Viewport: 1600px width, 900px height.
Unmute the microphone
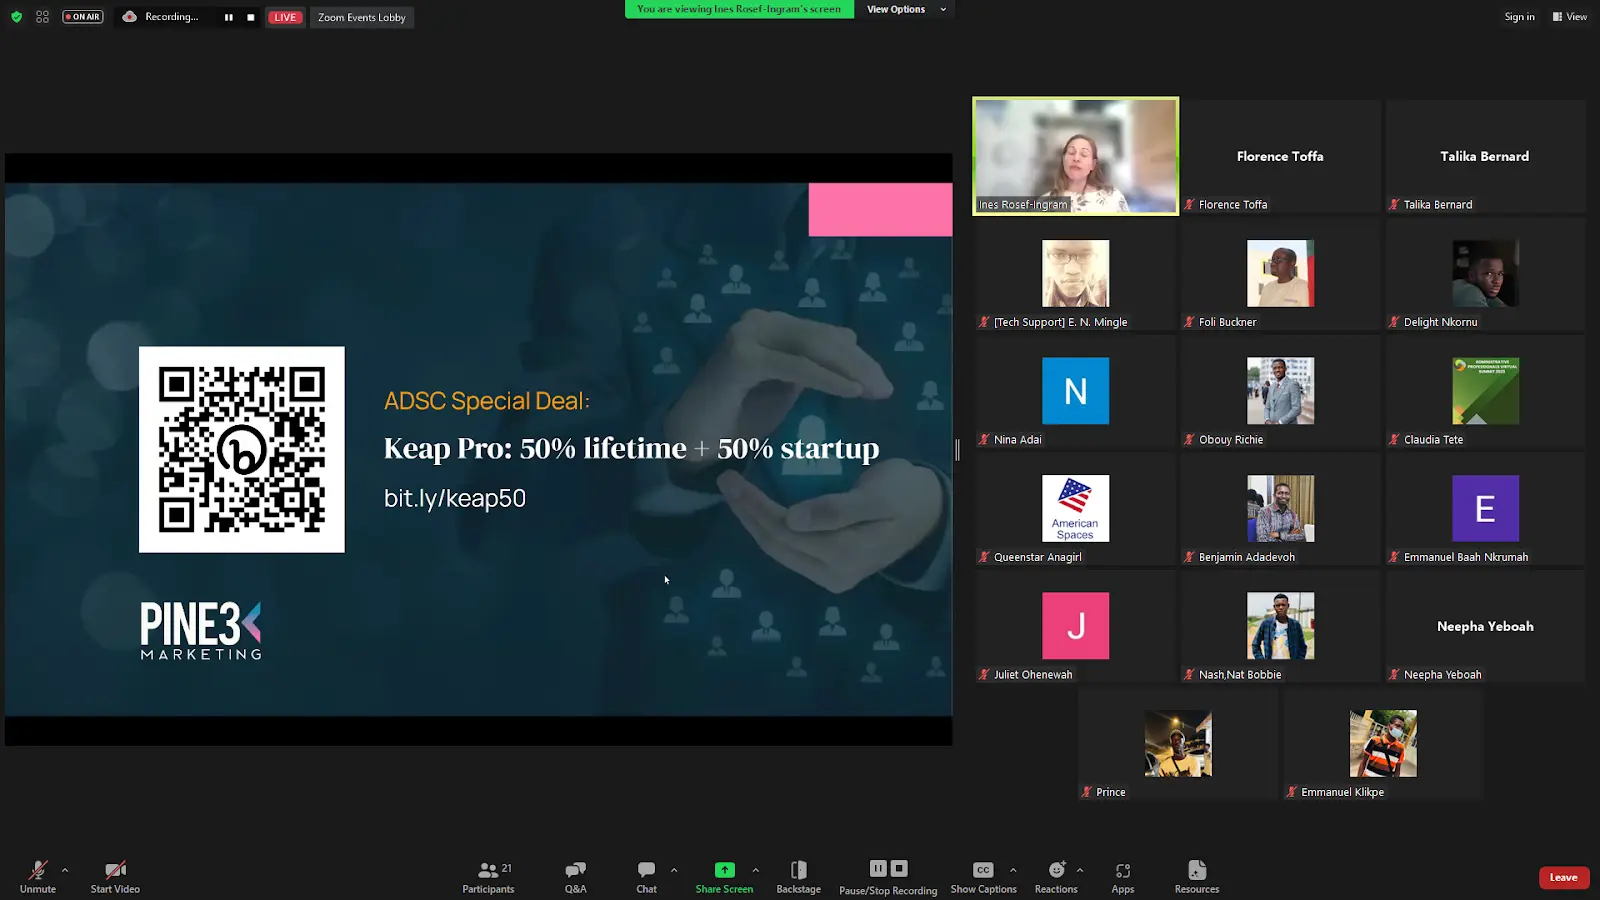[38, 877]
